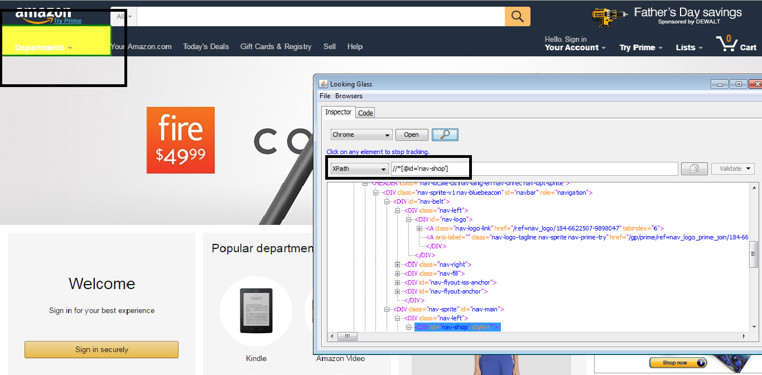Click into the Amazon search field

(321, 17)
